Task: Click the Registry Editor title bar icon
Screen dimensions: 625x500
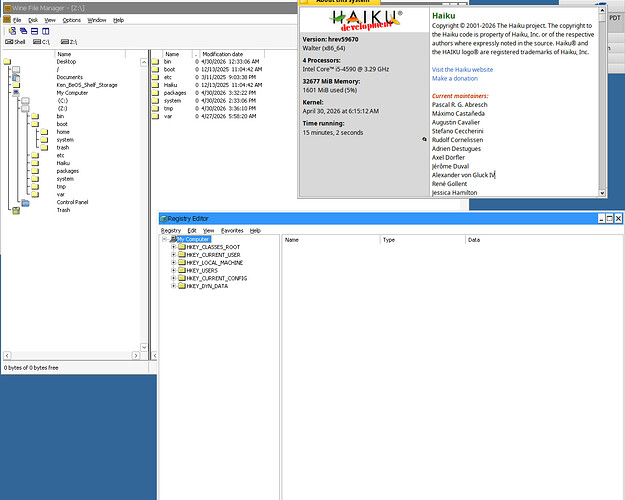Action: pos(163,219)
